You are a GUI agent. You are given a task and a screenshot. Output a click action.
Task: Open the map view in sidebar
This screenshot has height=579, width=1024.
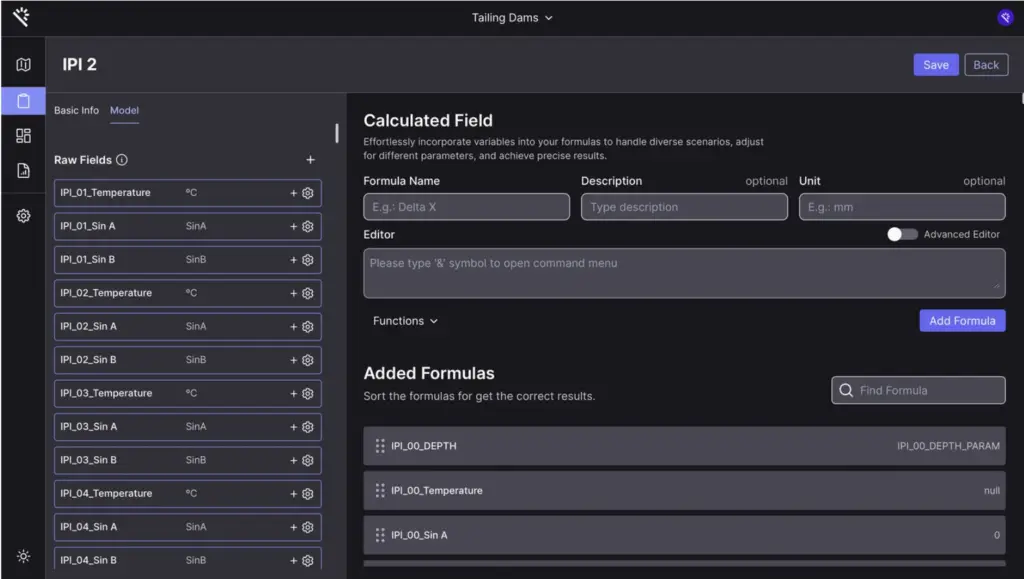click(23, 65)
